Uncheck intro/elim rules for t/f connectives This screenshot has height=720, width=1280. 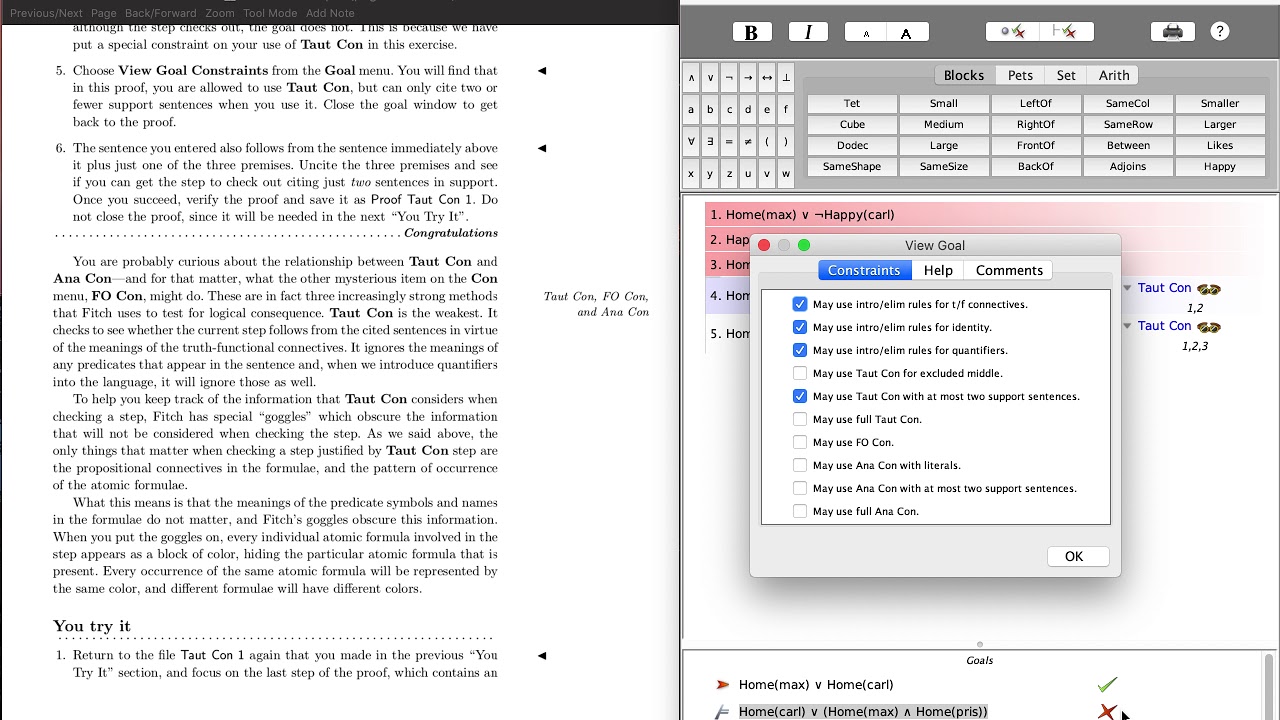[x=800, y=304]
